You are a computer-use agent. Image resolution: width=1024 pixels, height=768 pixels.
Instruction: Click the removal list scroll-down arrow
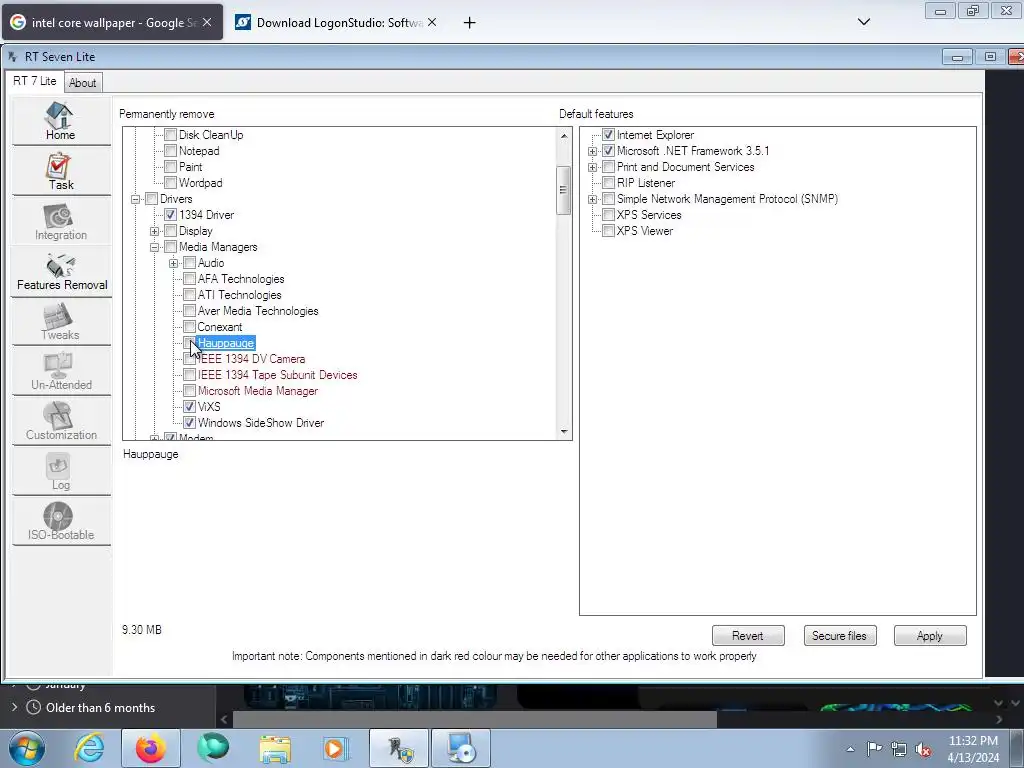coord(564,431)
